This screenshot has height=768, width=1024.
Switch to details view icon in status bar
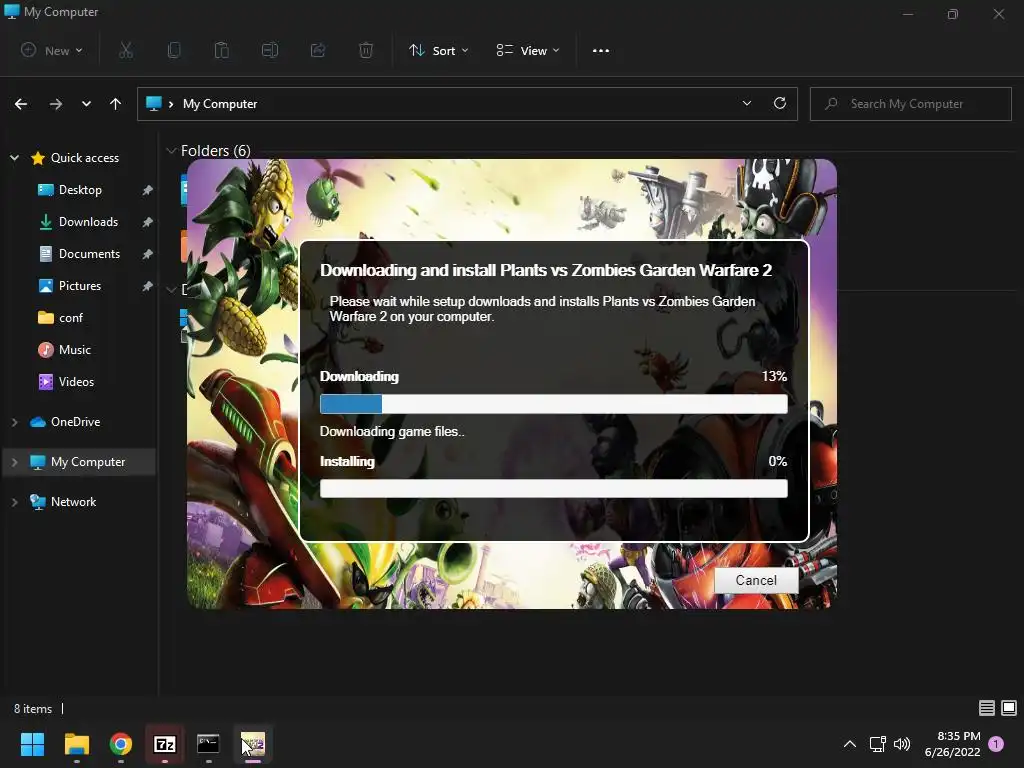[x=987, y=708]
